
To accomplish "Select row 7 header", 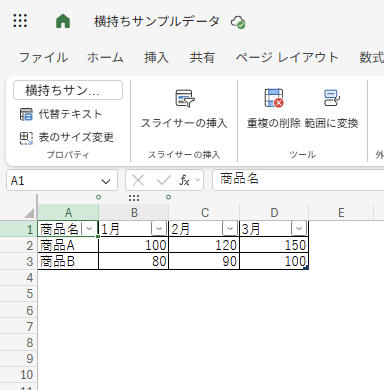I will click(x=19, y=326).
